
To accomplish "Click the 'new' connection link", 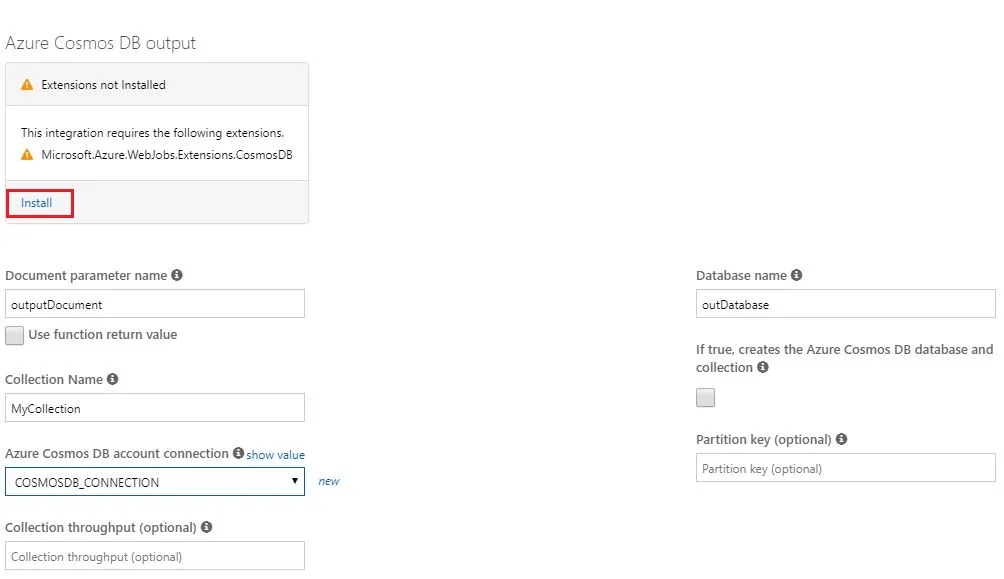I will click(x=328, y=481).
